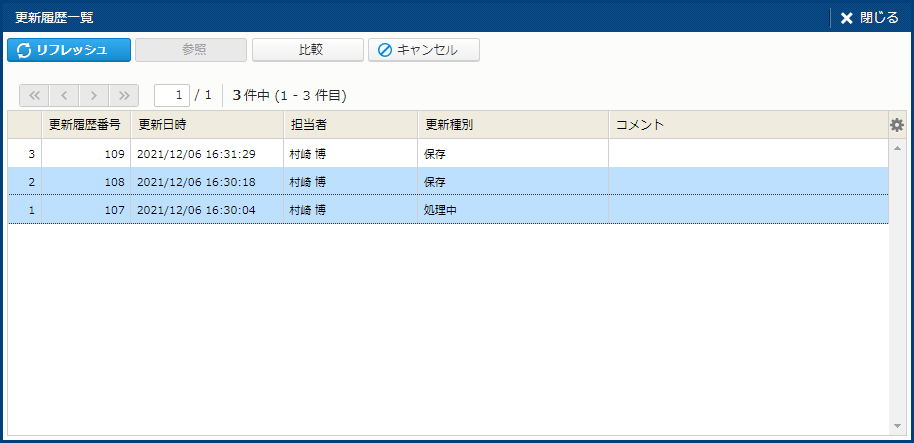Screen dimensions: 914x443
Task: Sort by 更新種別 column header
Action: click(513, 125)
